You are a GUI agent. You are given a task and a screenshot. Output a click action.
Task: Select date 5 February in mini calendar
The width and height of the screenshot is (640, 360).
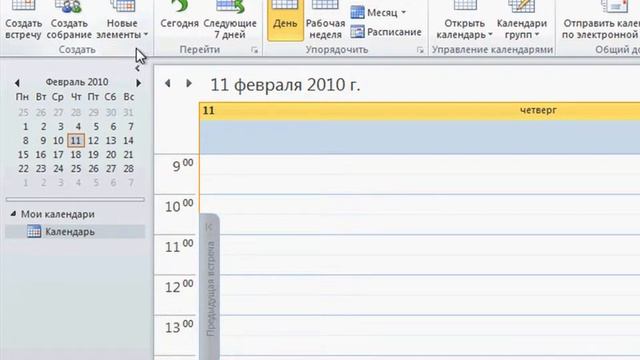(96, 127)
